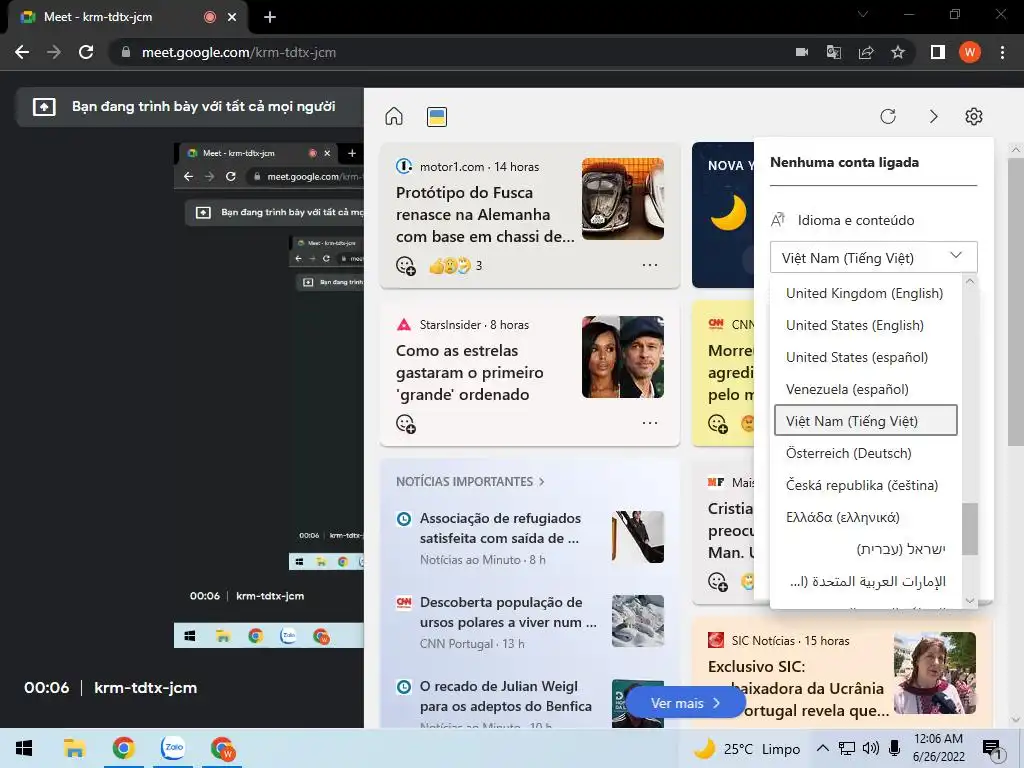This screenshot has width=1024, height=768.
Task: Open volume control in system tray
Action: point(870,748)
